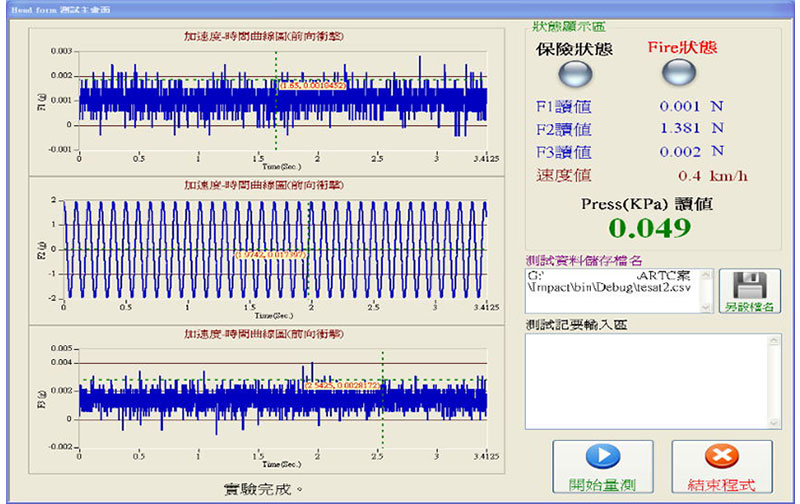Click the 開始量測 button label
This screenshot has height=504, width=800.
602,484
